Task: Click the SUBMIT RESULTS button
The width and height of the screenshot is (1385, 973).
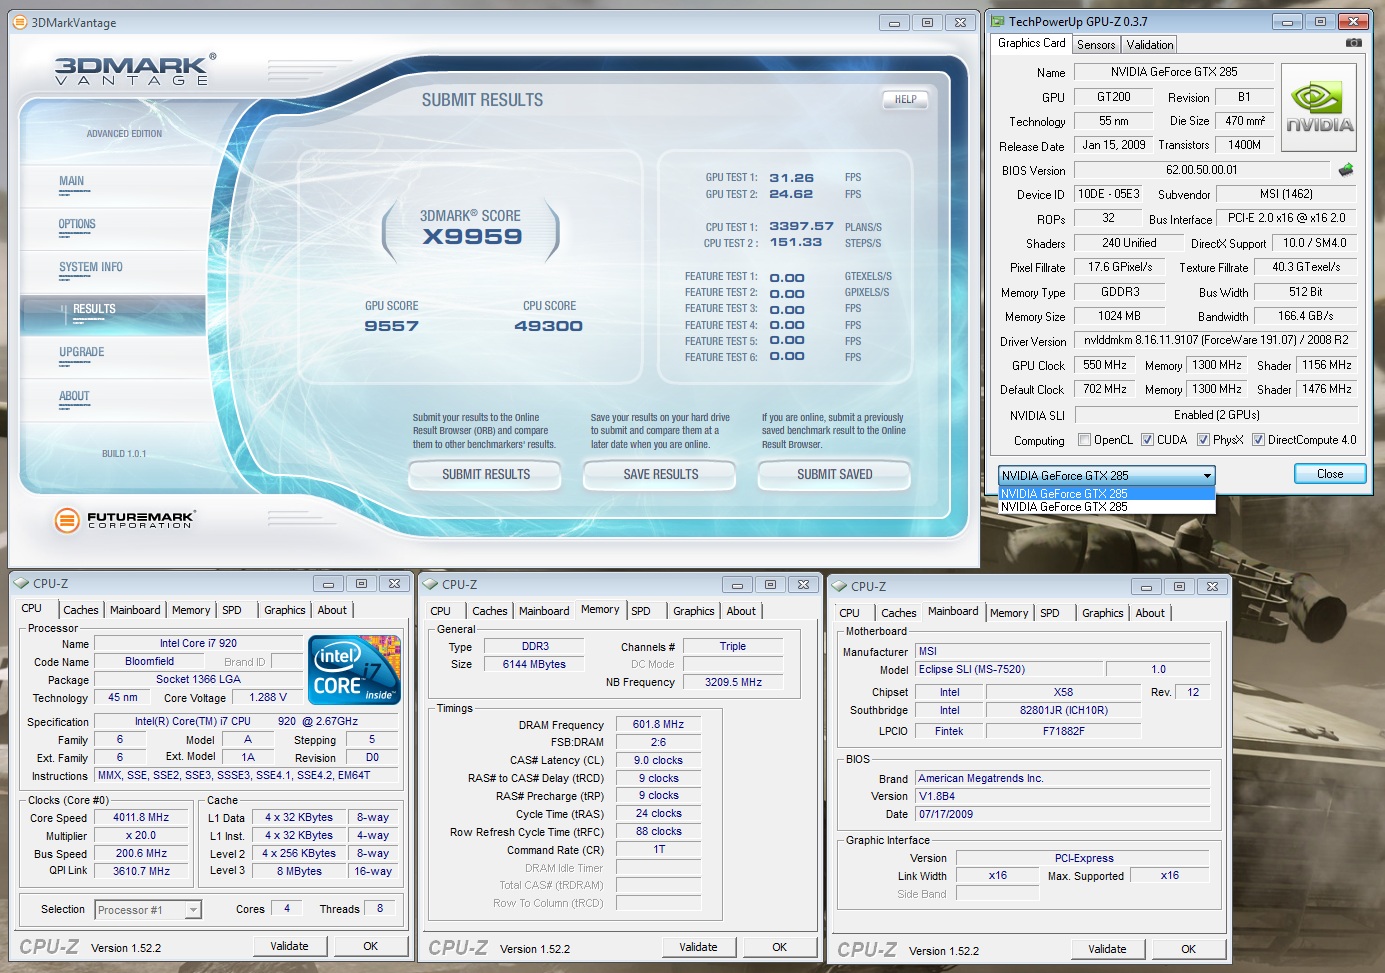Action: [486, 474]
